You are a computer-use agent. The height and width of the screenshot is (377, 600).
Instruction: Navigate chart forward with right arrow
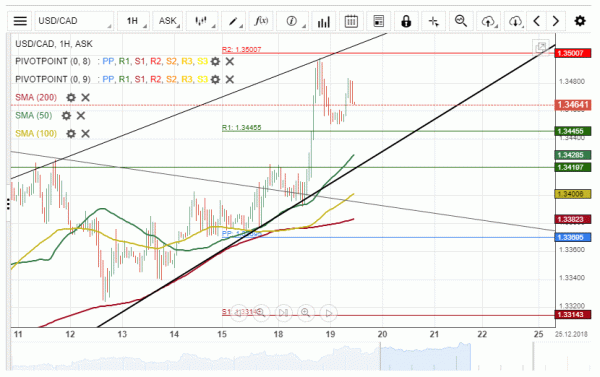point(556,21)
